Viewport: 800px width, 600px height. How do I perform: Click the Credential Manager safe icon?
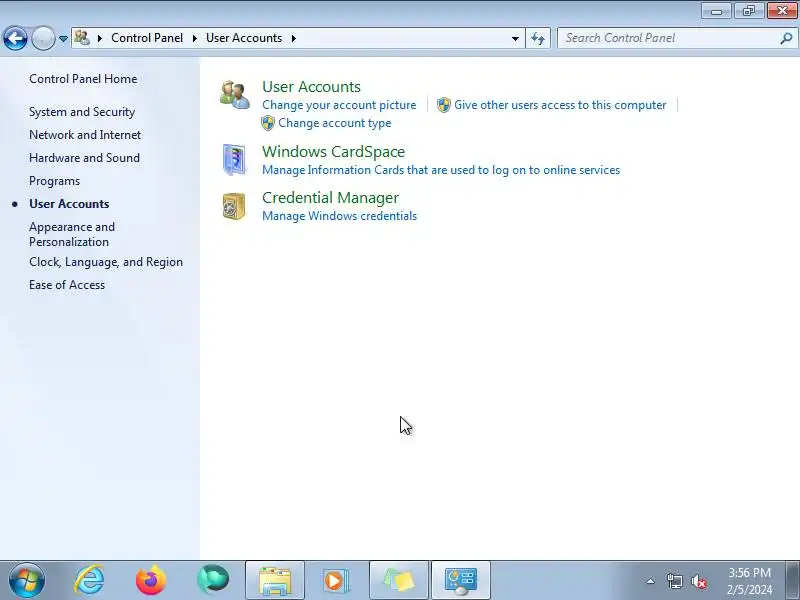(x=234, y=206)
